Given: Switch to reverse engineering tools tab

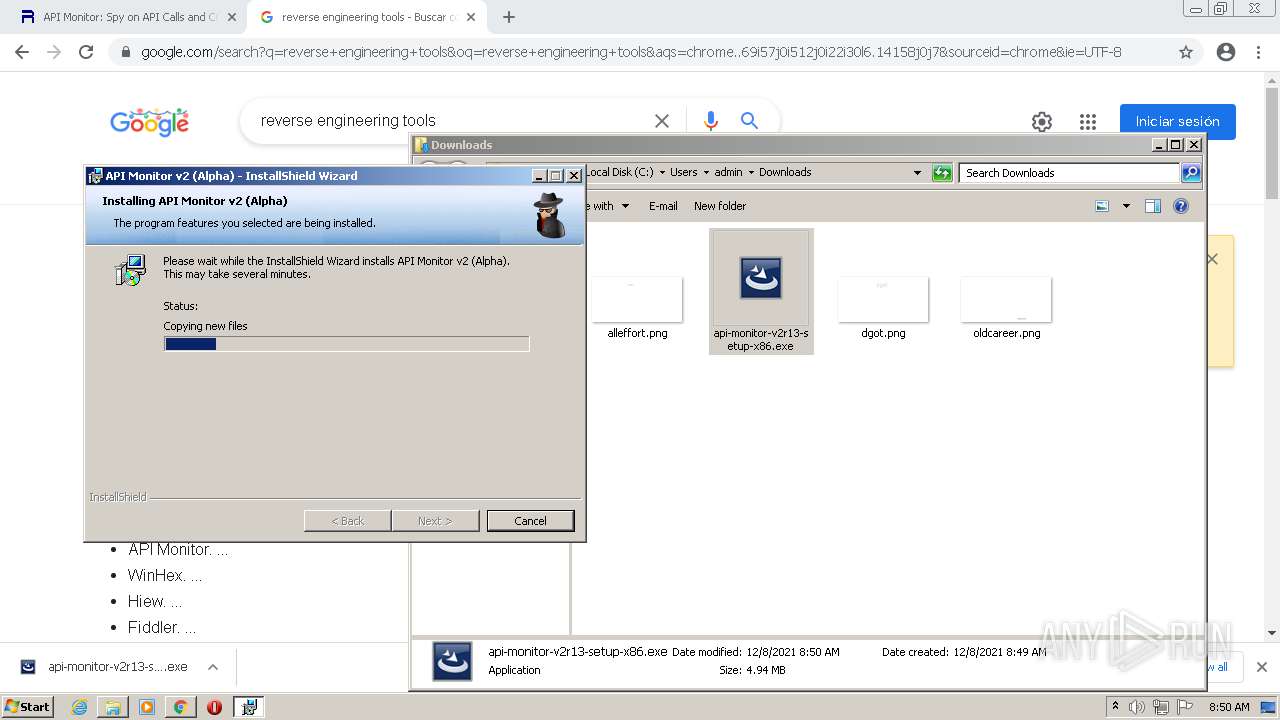Looking at the screenshot, I should point(367,17).
